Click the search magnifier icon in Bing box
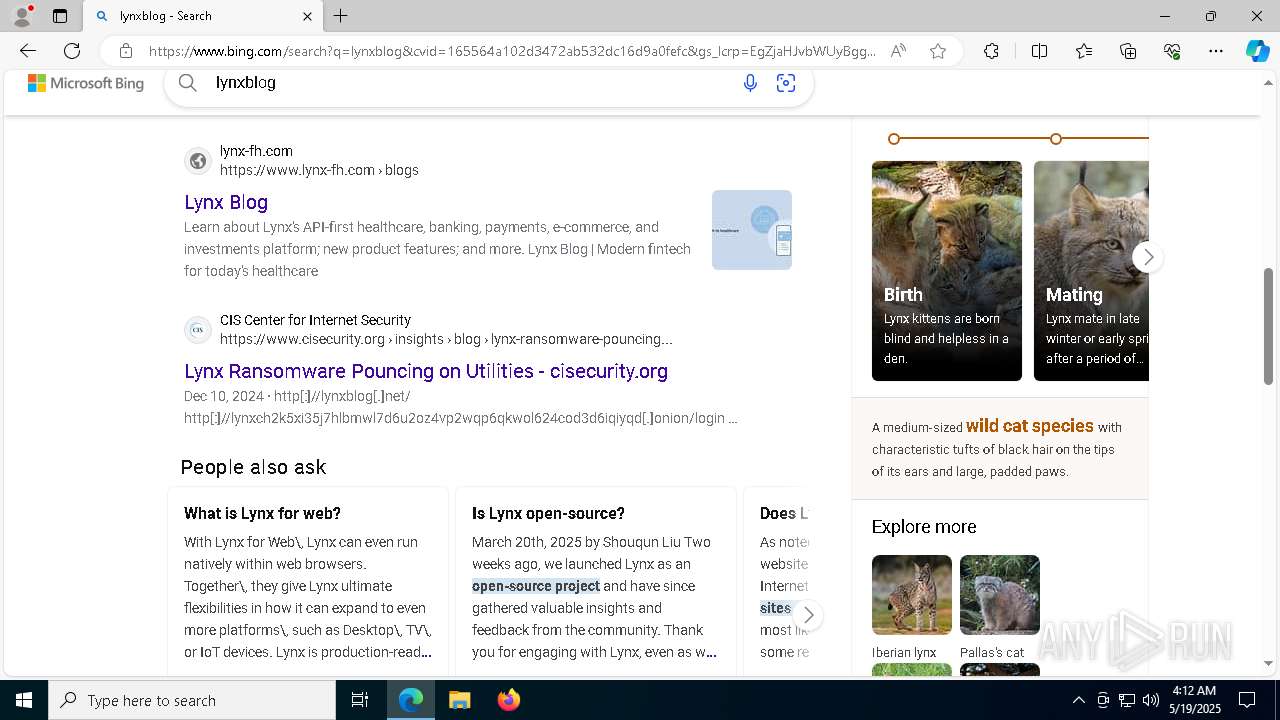The image size is (1280, 720). (x=187, y=83)
